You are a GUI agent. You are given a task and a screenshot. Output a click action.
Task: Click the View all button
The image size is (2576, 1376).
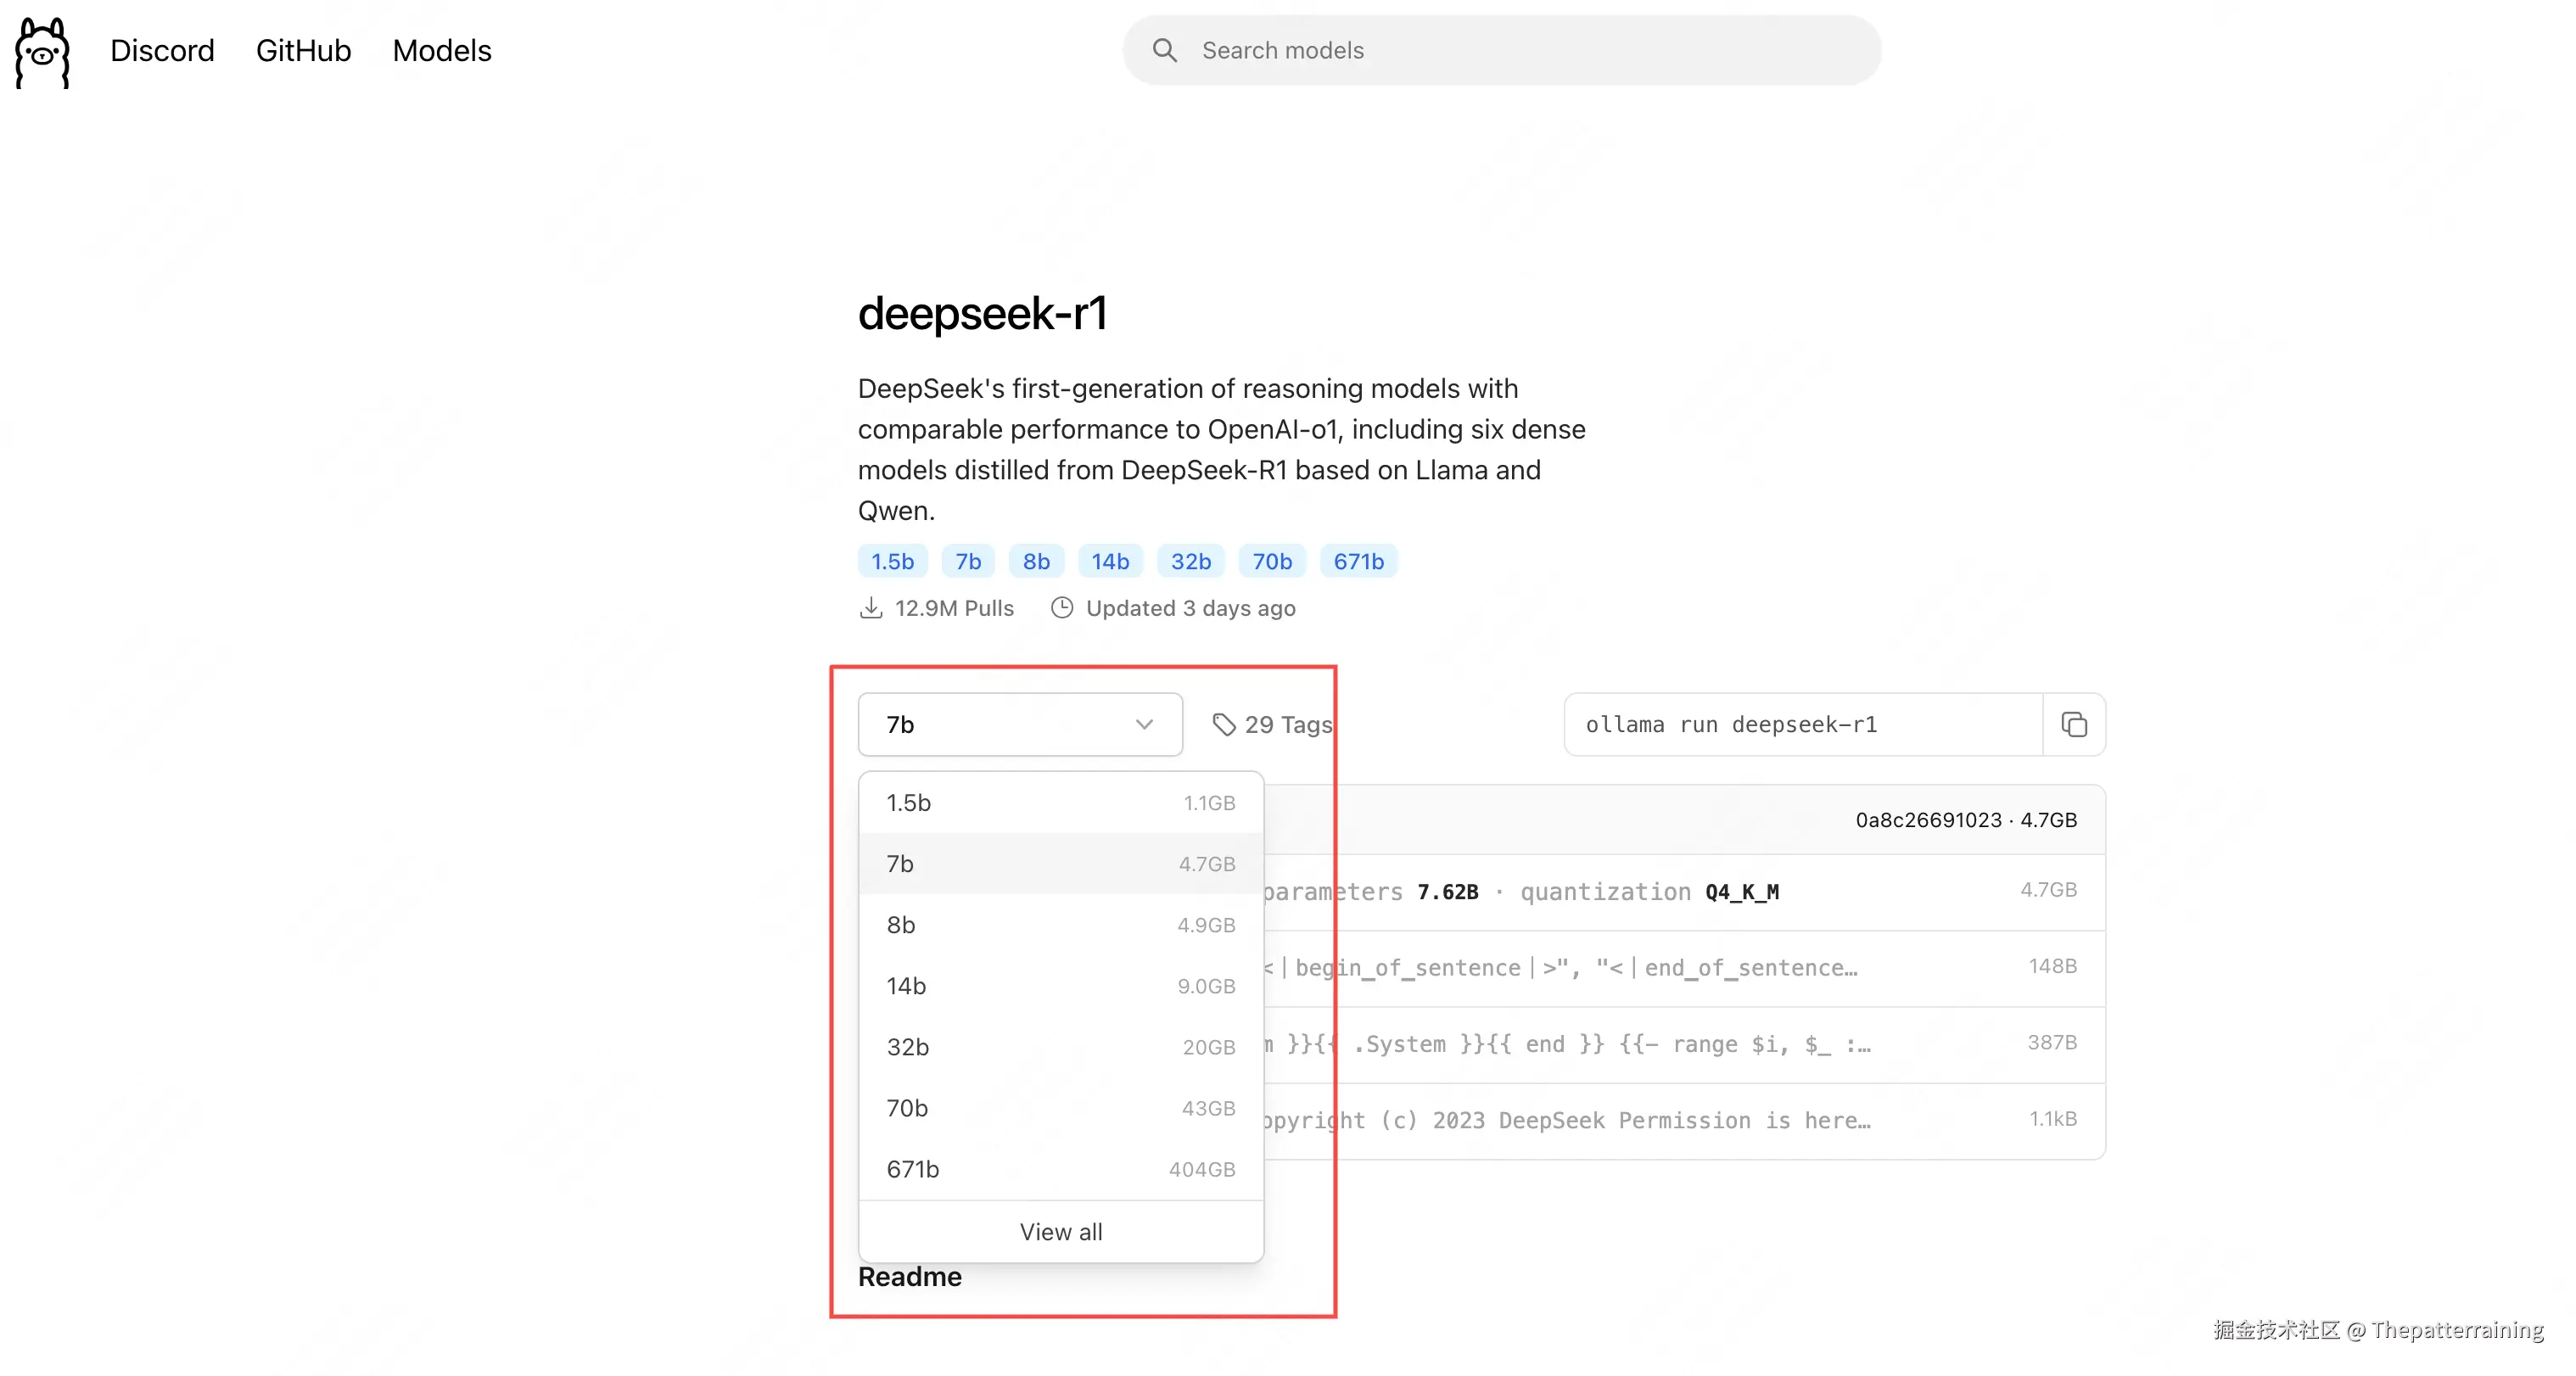tap(1061, 1231)
